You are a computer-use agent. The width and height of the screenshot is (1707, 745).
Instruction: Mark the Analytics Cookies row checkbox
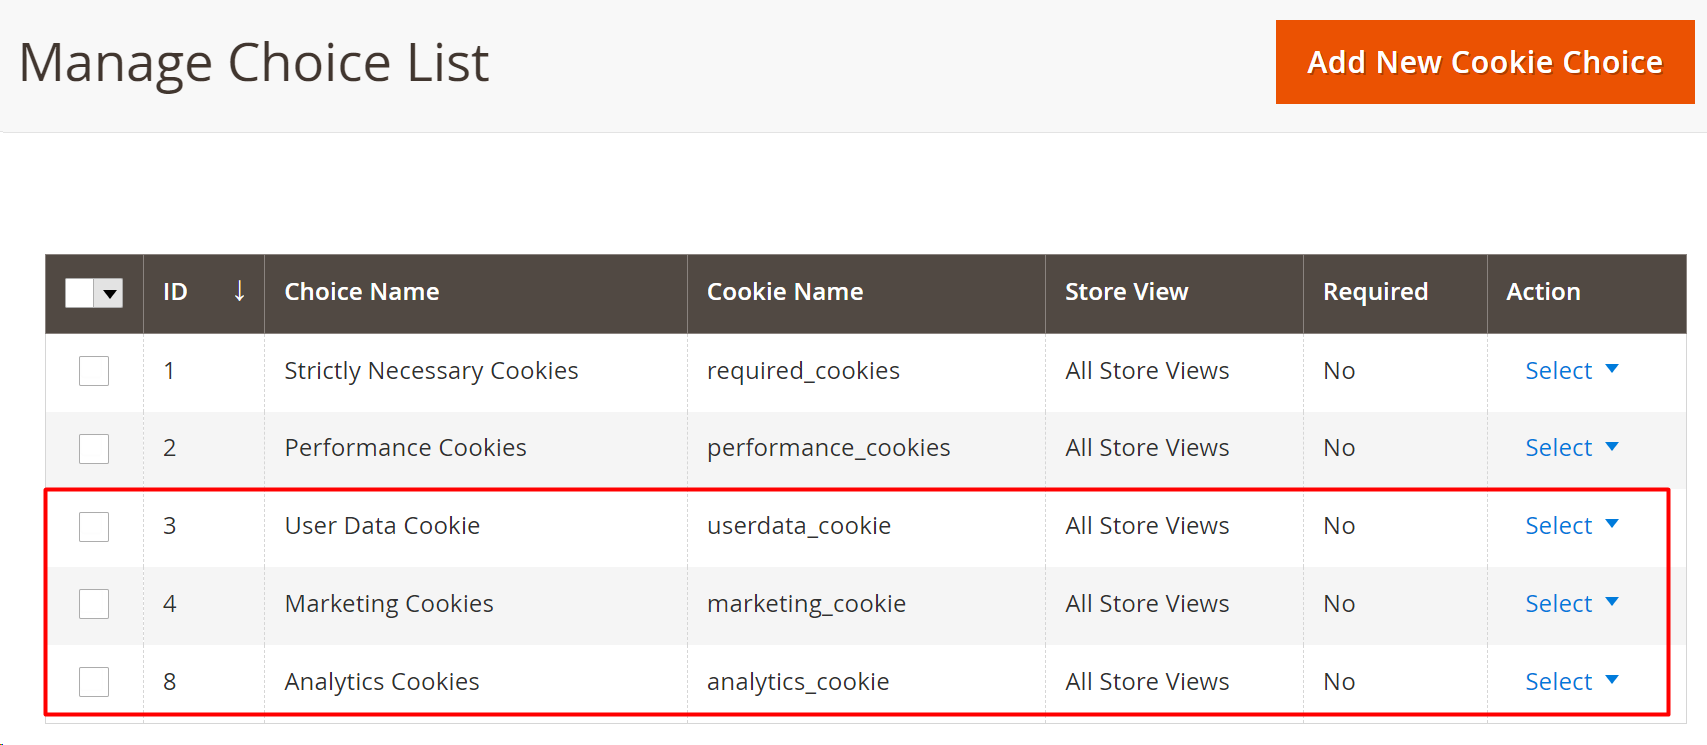click(94, 682)
